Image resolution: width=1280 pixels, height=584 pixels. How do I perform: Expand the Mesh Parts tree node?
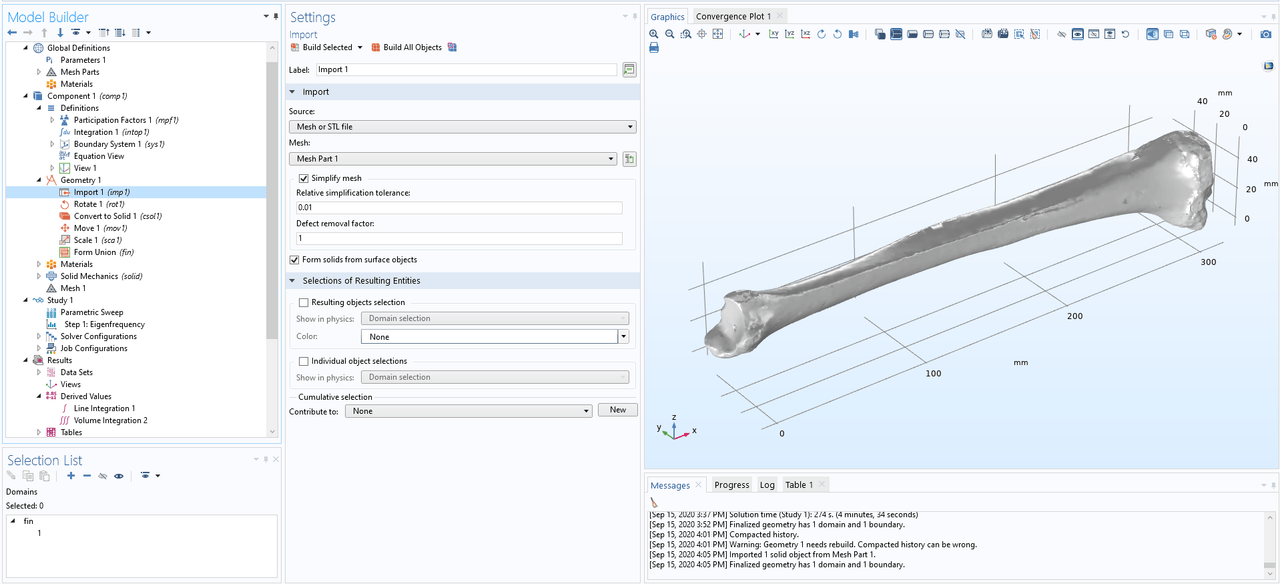[39, 72]
